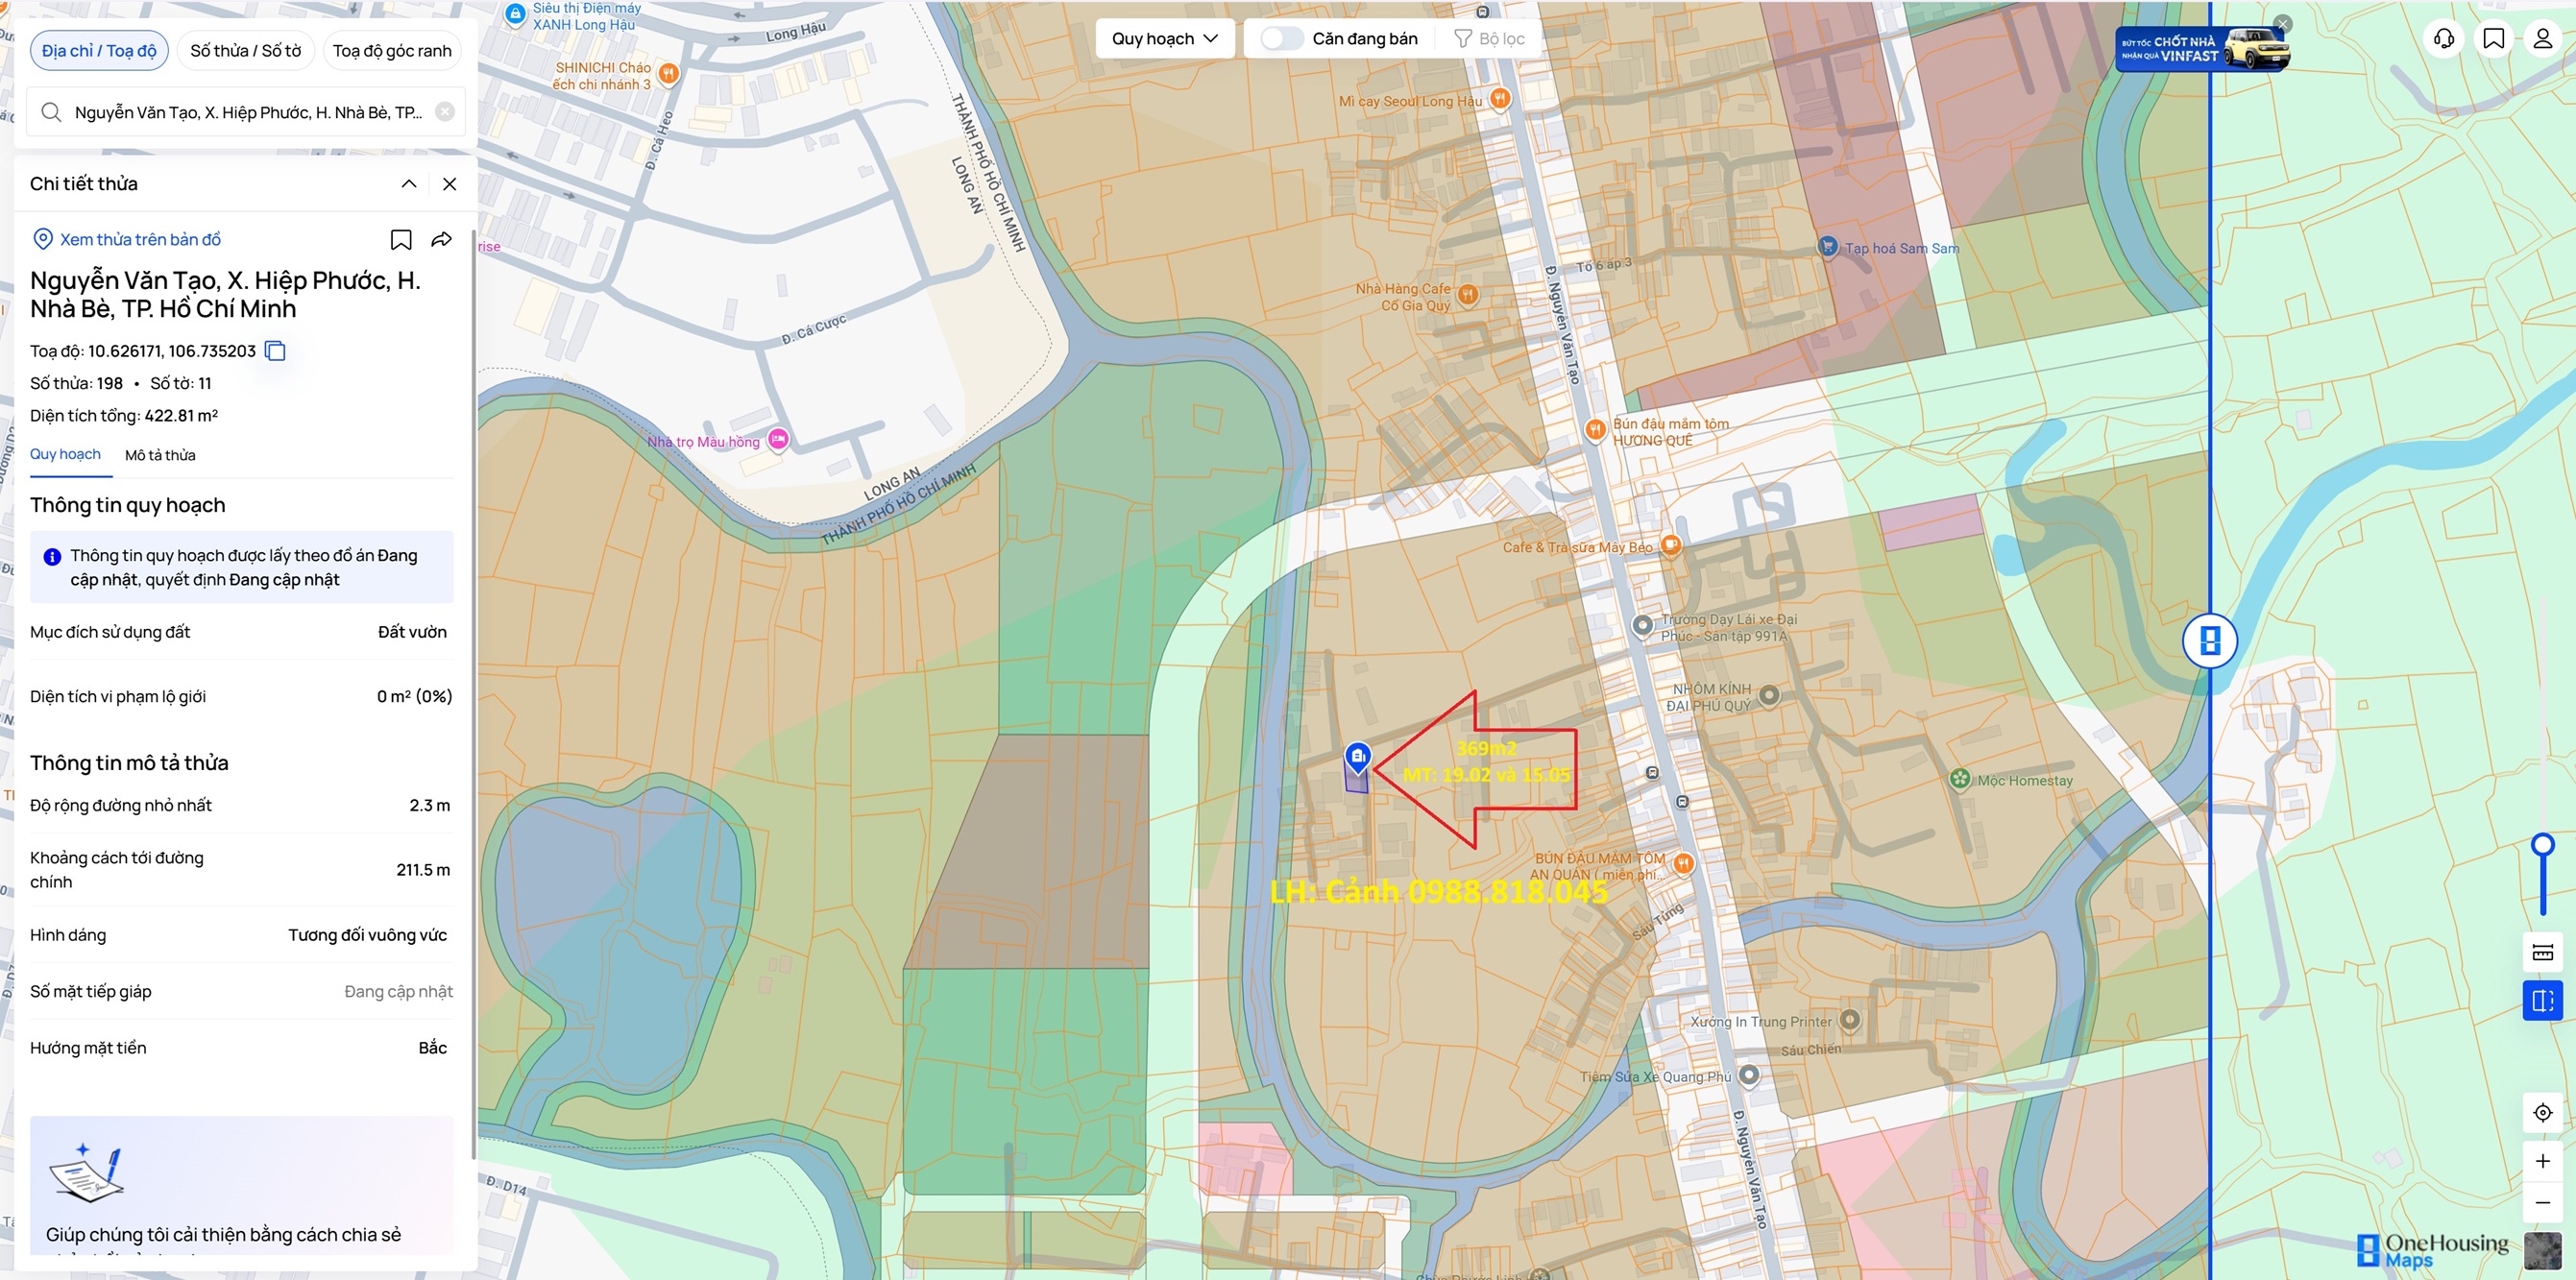Open saved bookmarks in top right
The width and height of the screenshot is (2576, 1280).
[x=2493, y=39]
